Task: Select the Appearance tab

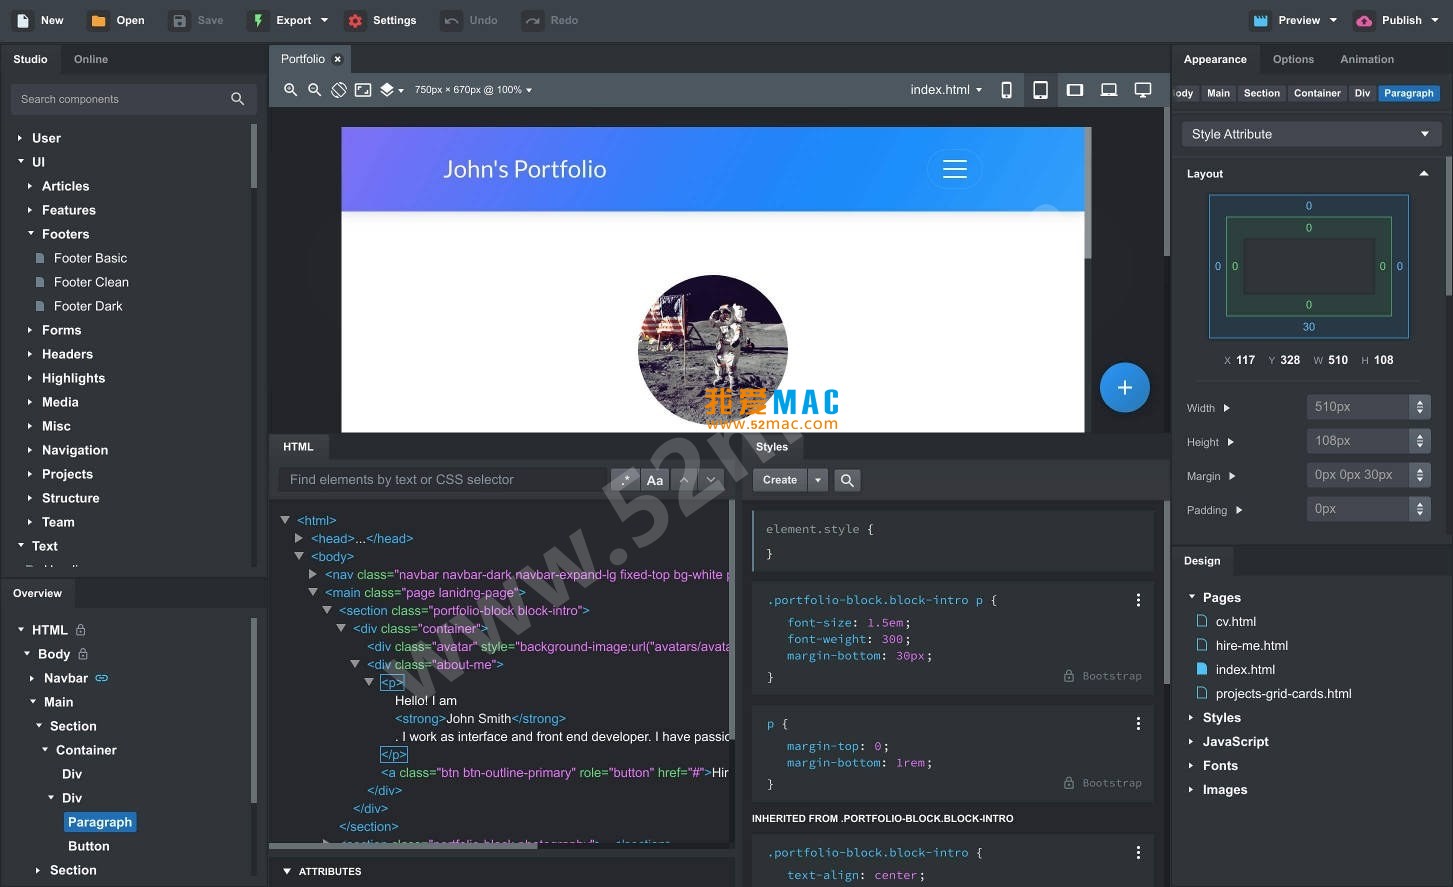Action: (x=1215, y=59)
